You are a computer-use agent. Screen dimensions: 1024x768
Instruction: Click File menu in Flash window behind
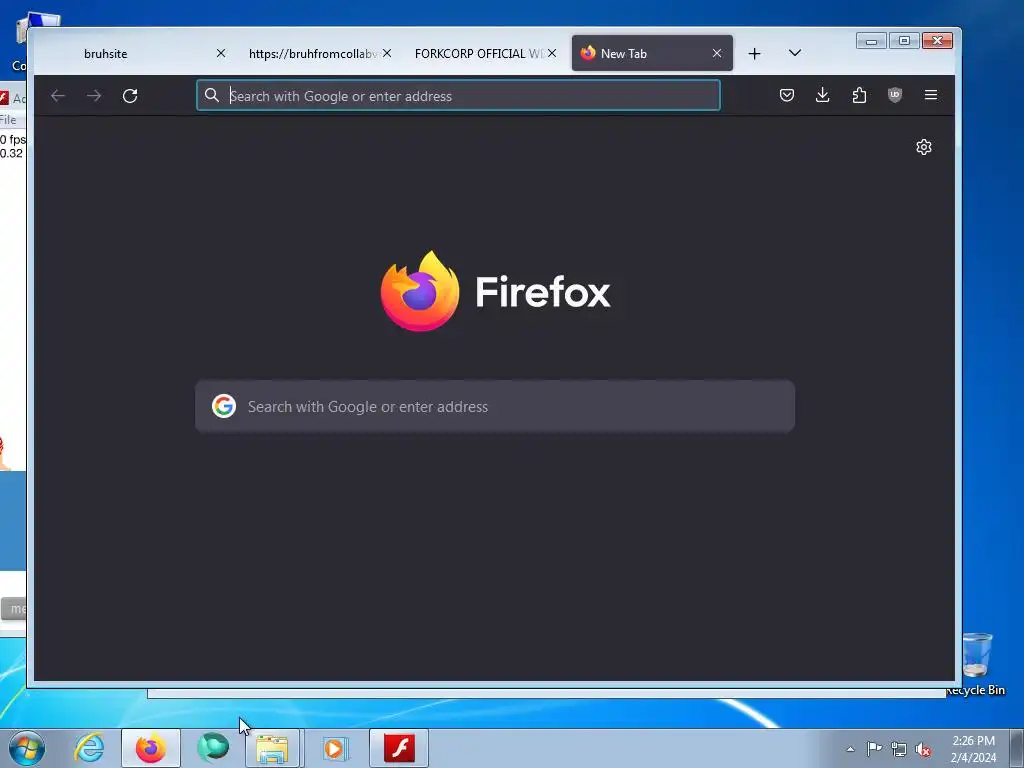8,120
